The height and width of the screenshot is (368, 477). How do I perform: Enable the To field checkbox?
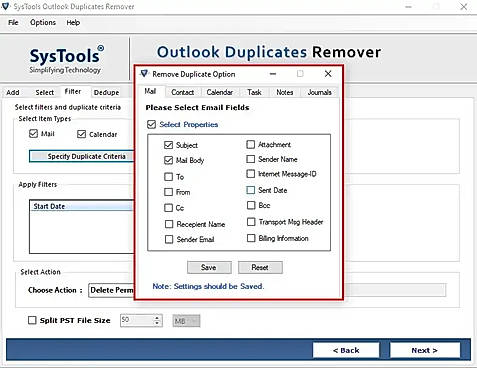click(x=169, y=177)
